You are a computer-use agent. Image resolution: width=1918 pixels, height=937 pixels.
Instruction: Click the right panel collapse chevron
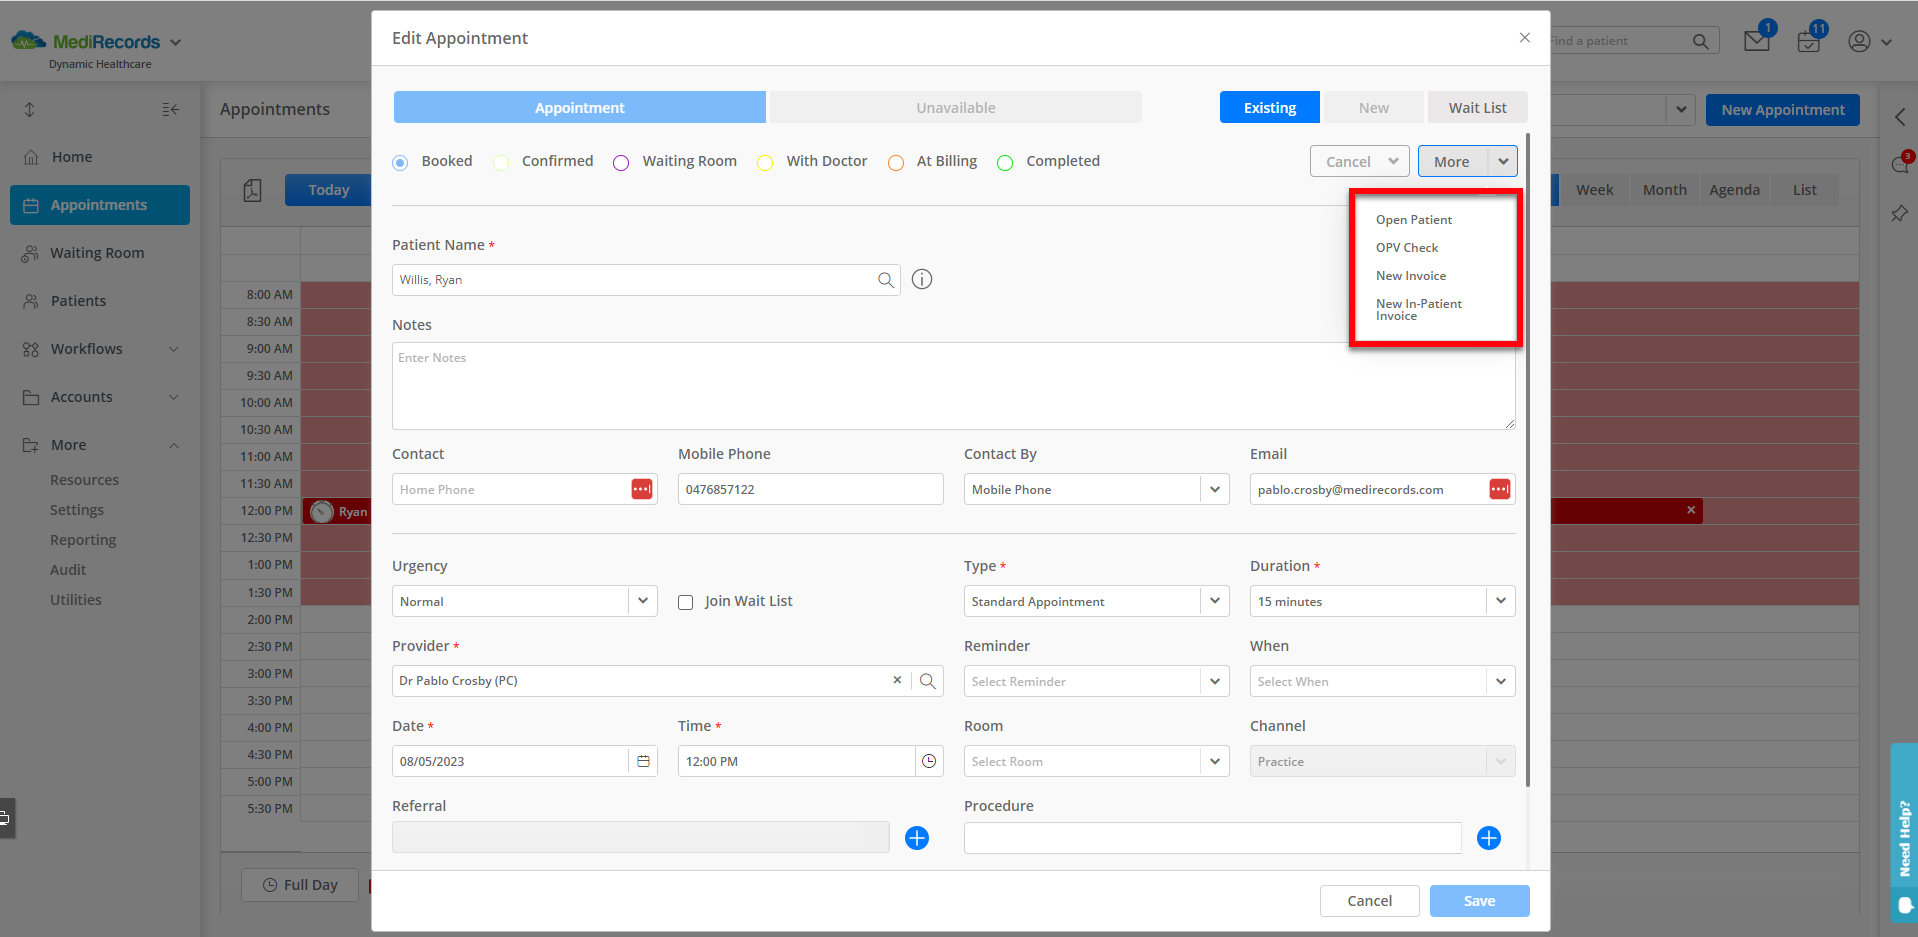coord(1900,117)
